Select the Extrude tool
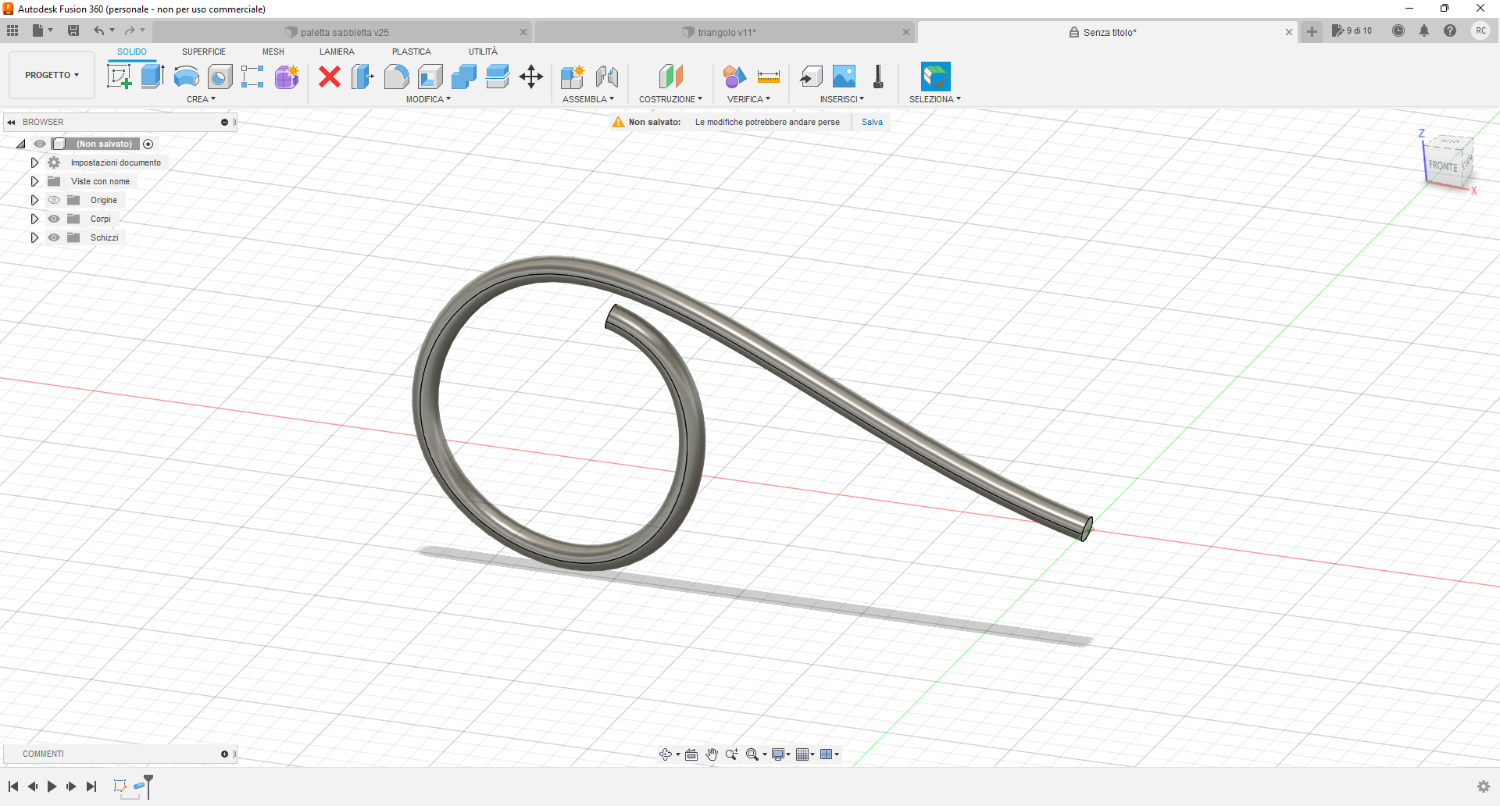Screen dimensions: 1500x806 tap(152, 76)
